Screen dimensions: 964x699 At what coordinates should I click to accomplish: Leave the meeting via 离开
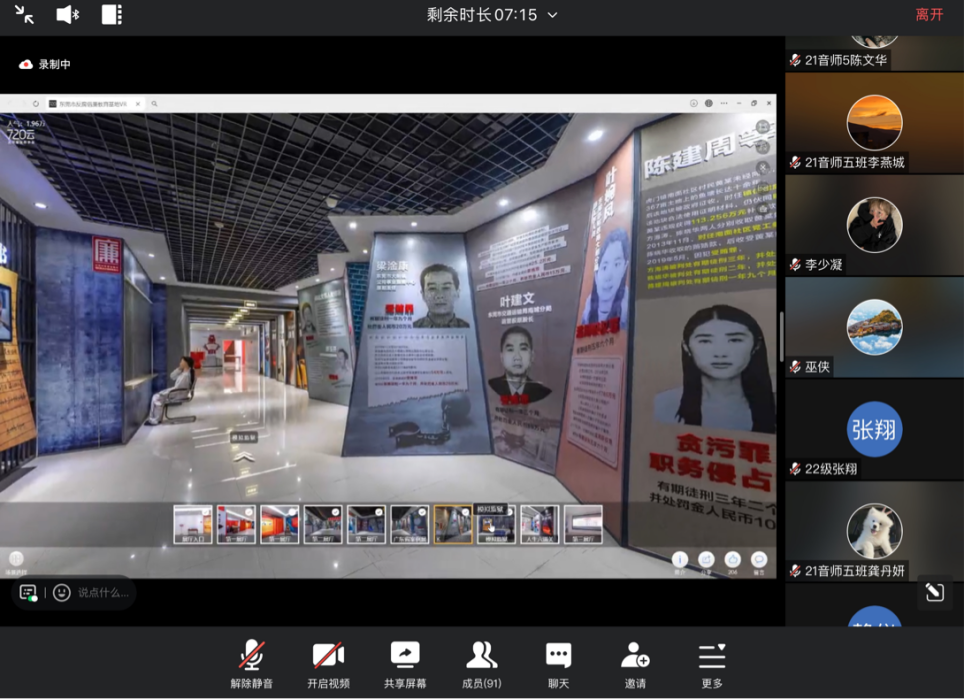(x=929, y=15)
